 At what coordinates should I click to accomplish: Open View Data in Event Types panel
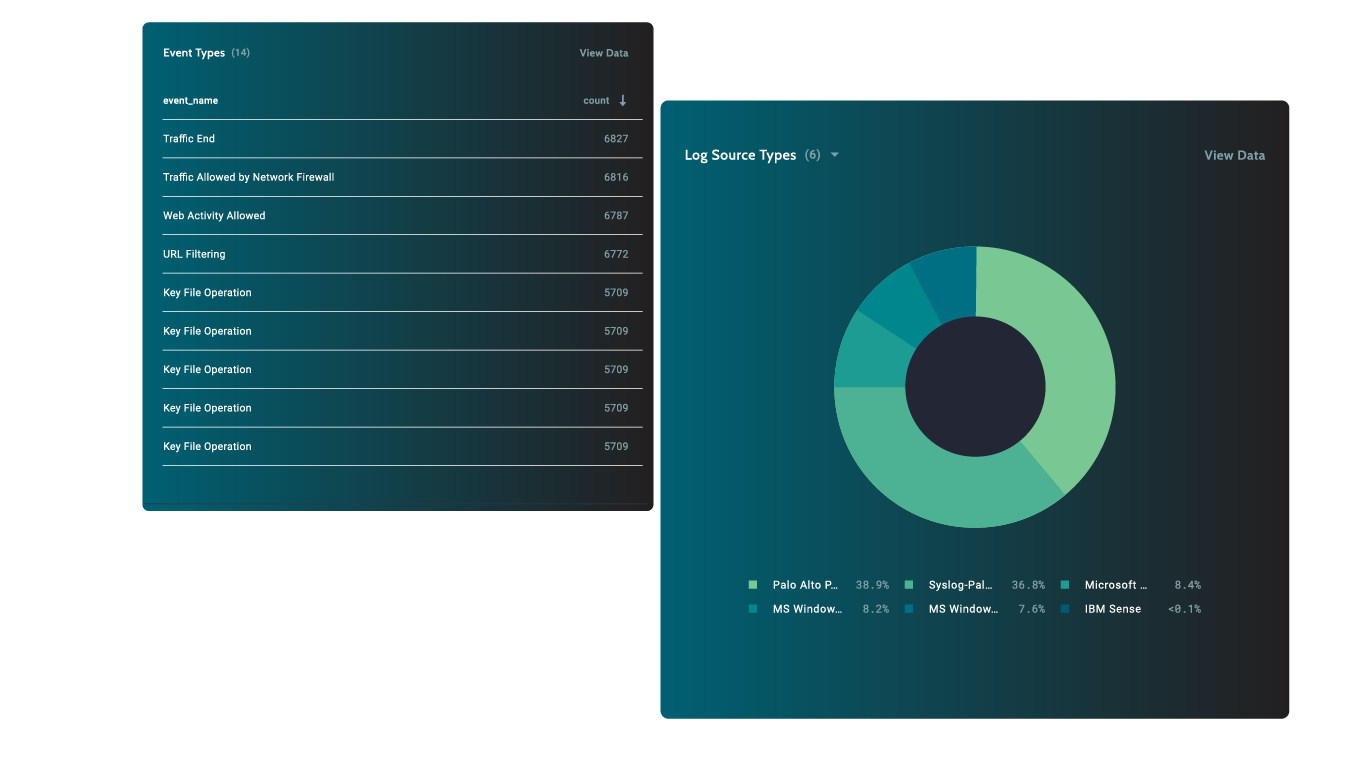(x=604, y=53)
